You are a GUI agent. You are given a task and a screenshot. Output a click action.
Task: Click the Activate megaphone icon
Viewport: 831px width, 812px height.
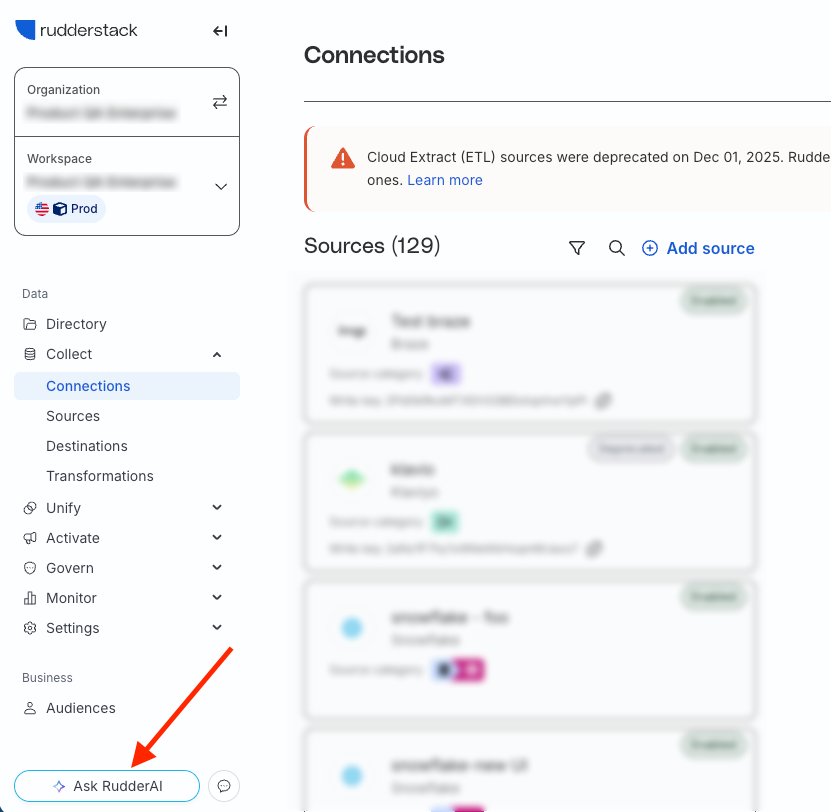pos(30,538)
